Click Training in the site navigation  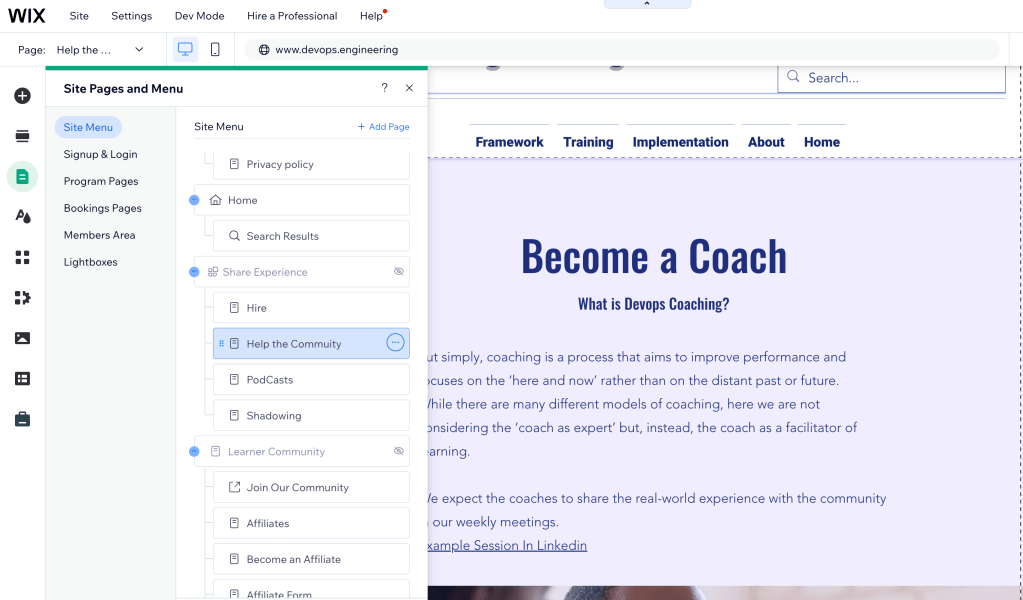[x=588, y=142]
